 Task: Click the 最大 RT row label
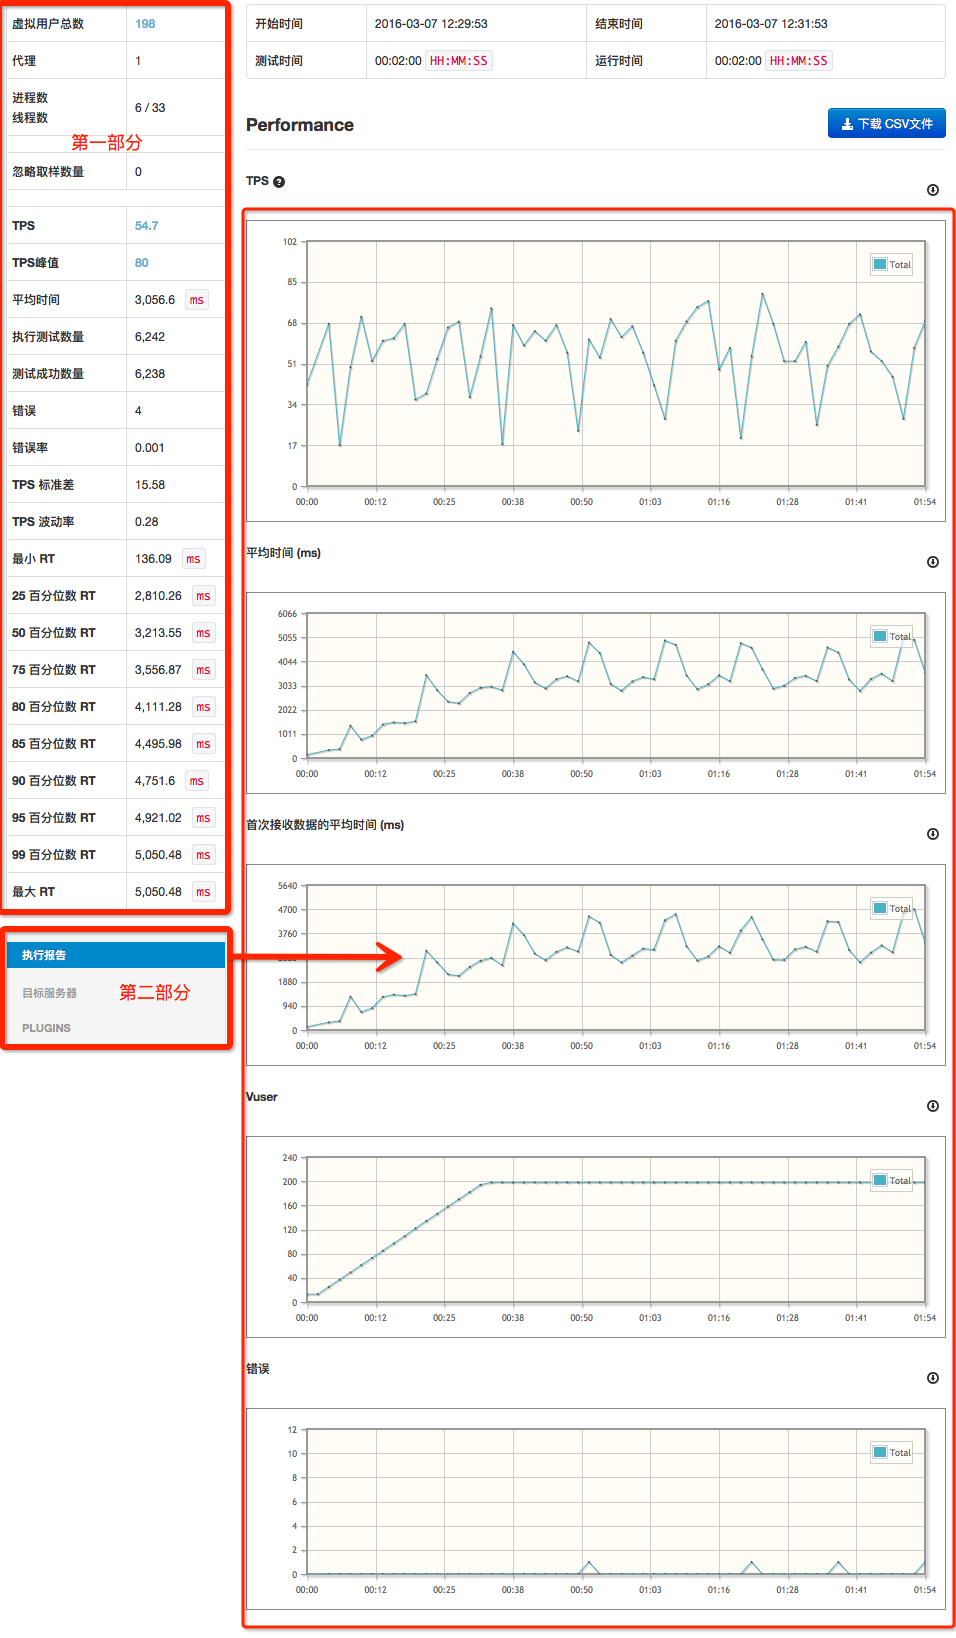click(x=34, y=892)
